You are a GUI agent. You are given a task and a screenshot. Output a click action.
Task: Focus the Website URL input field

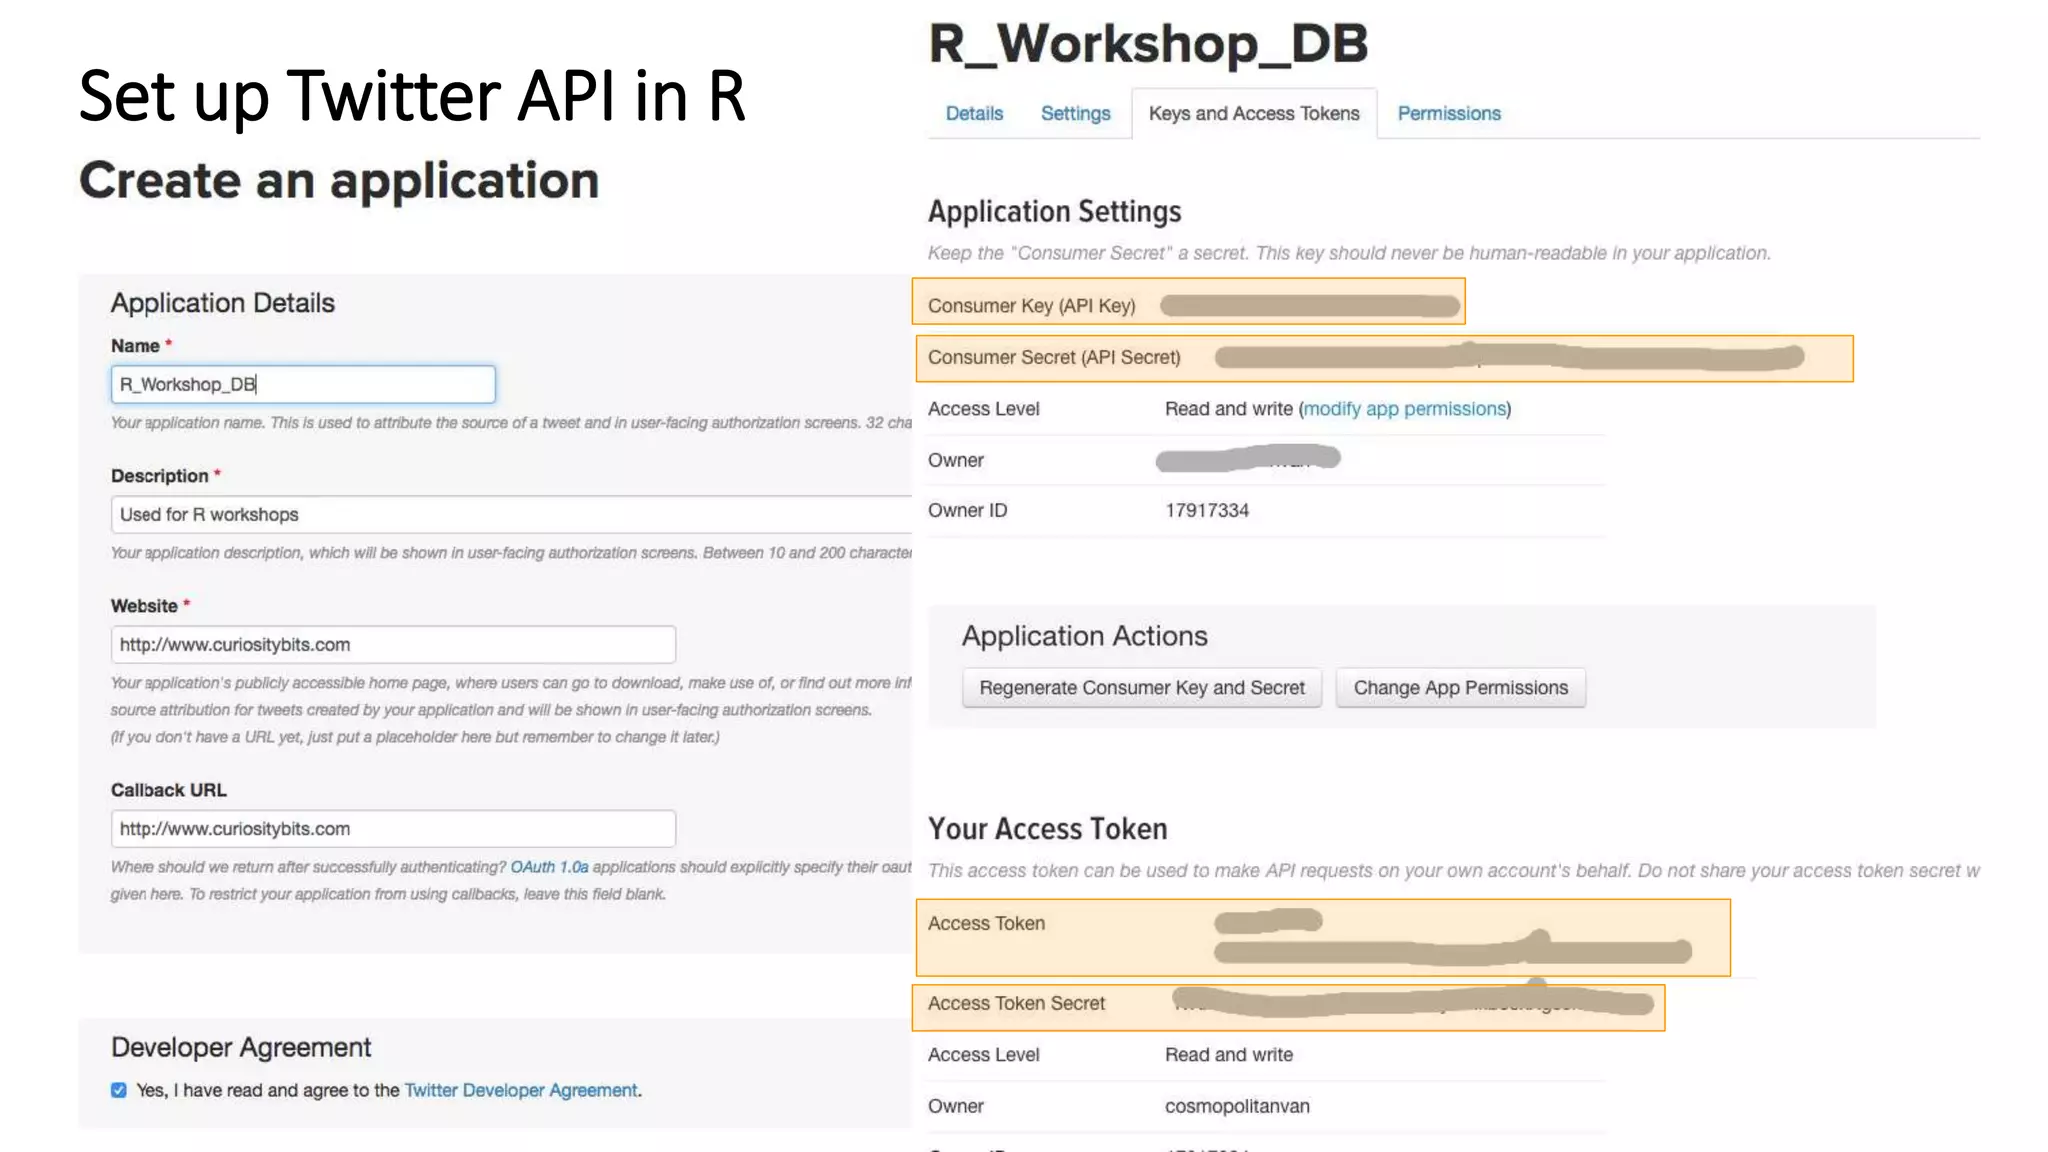pos(393,644)
